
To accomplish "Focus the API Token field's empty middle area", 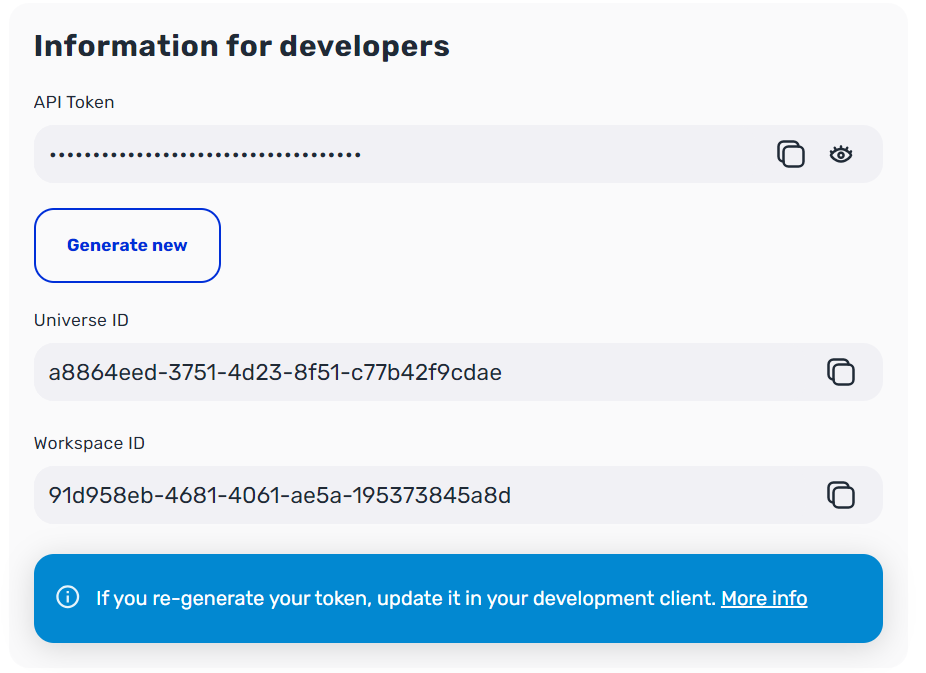I will pos(560,155).
